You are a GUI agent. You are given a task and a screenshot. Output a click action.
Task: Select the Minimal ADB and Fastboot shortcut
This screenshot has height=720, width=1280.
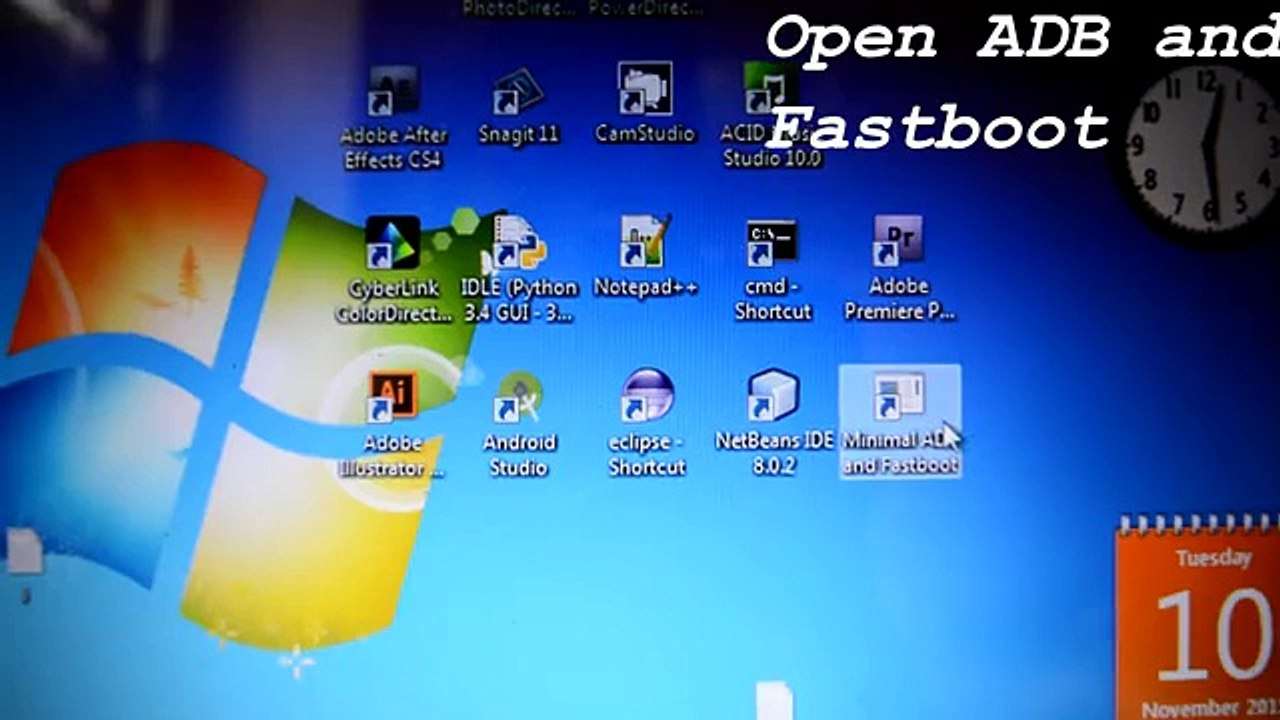coord(900,421)
